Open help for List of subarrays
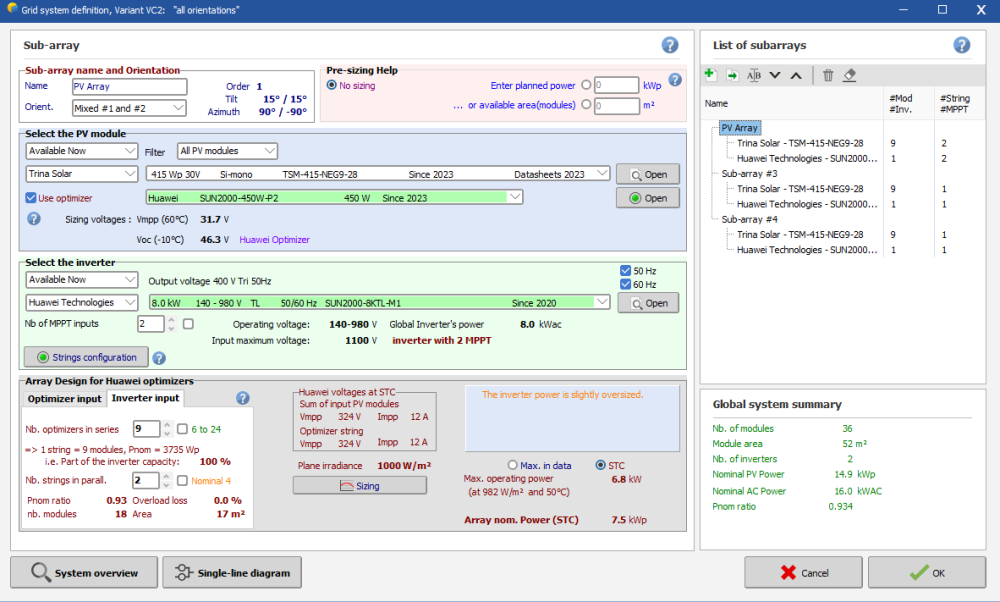The image size is (1000, 602). (962, 45)
